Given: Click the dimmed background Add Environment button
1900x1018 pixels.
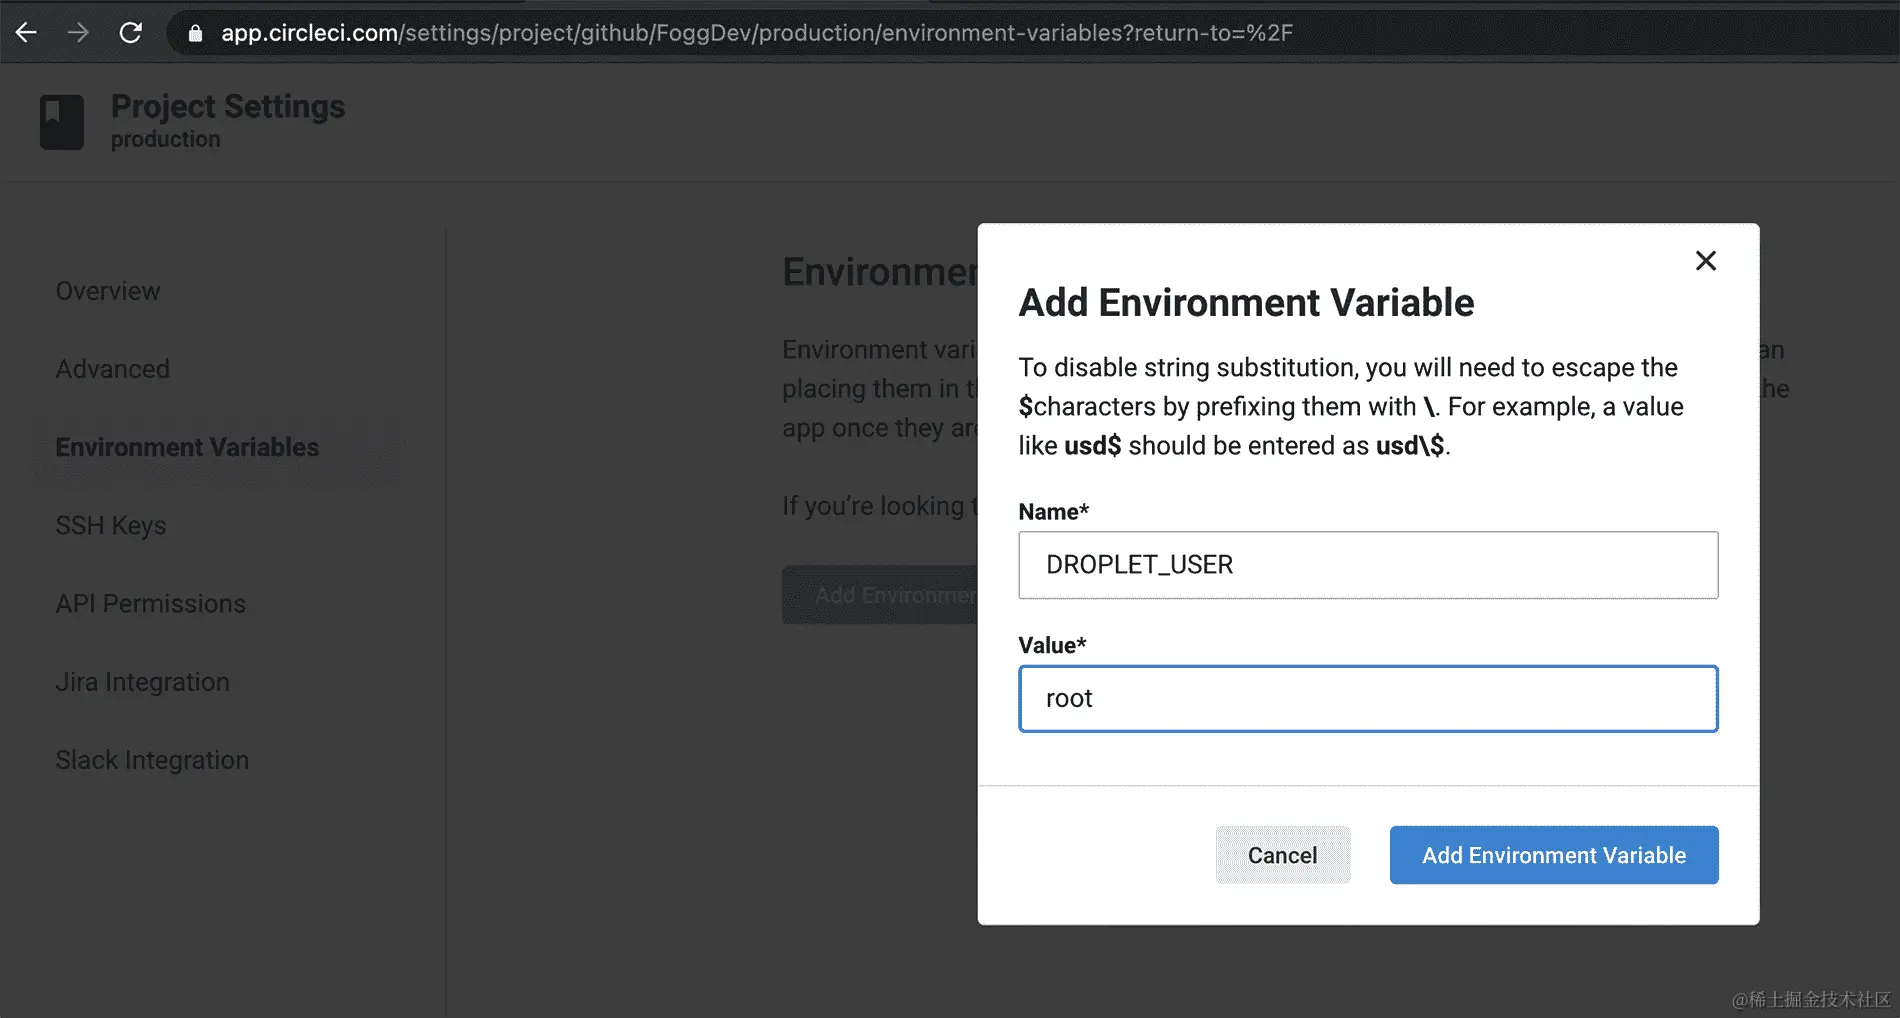Looking at the screenshot, I should click(x=880, y=595).
